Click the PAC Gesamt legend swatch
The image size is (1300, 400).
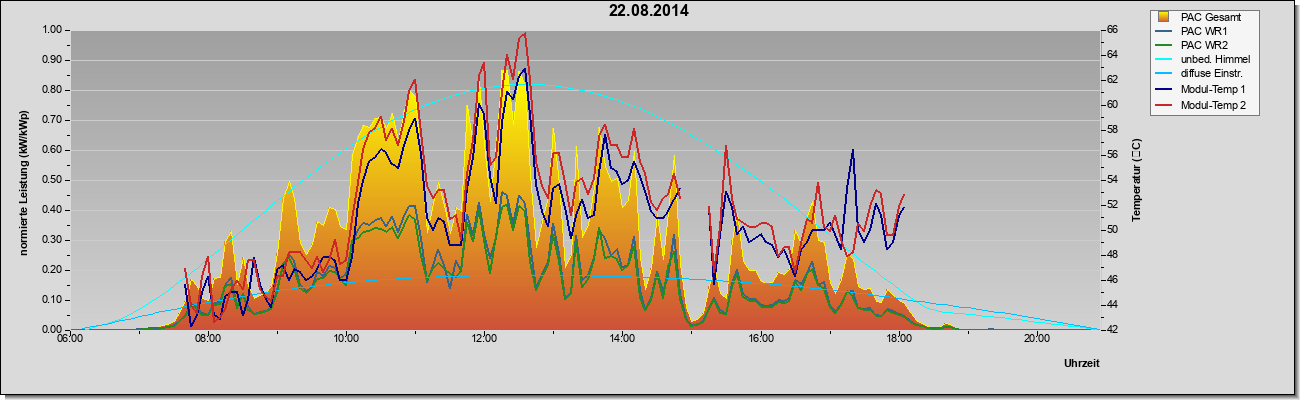click(x=1164, y=16)
